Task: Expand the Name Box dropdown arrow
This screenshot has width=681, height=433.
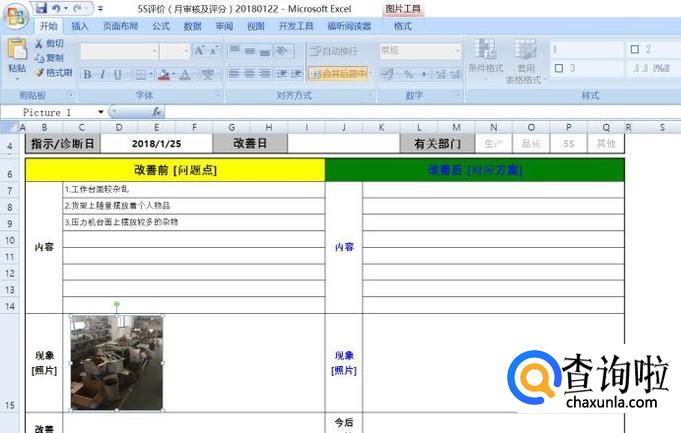Action: [101, 112]
